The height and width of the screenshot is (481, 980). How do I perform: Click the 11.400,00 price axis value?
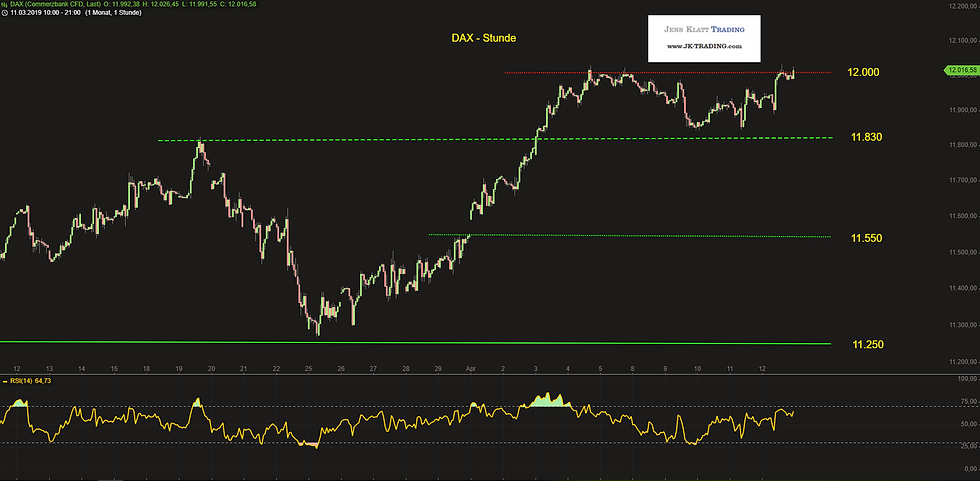pos(962,289)
